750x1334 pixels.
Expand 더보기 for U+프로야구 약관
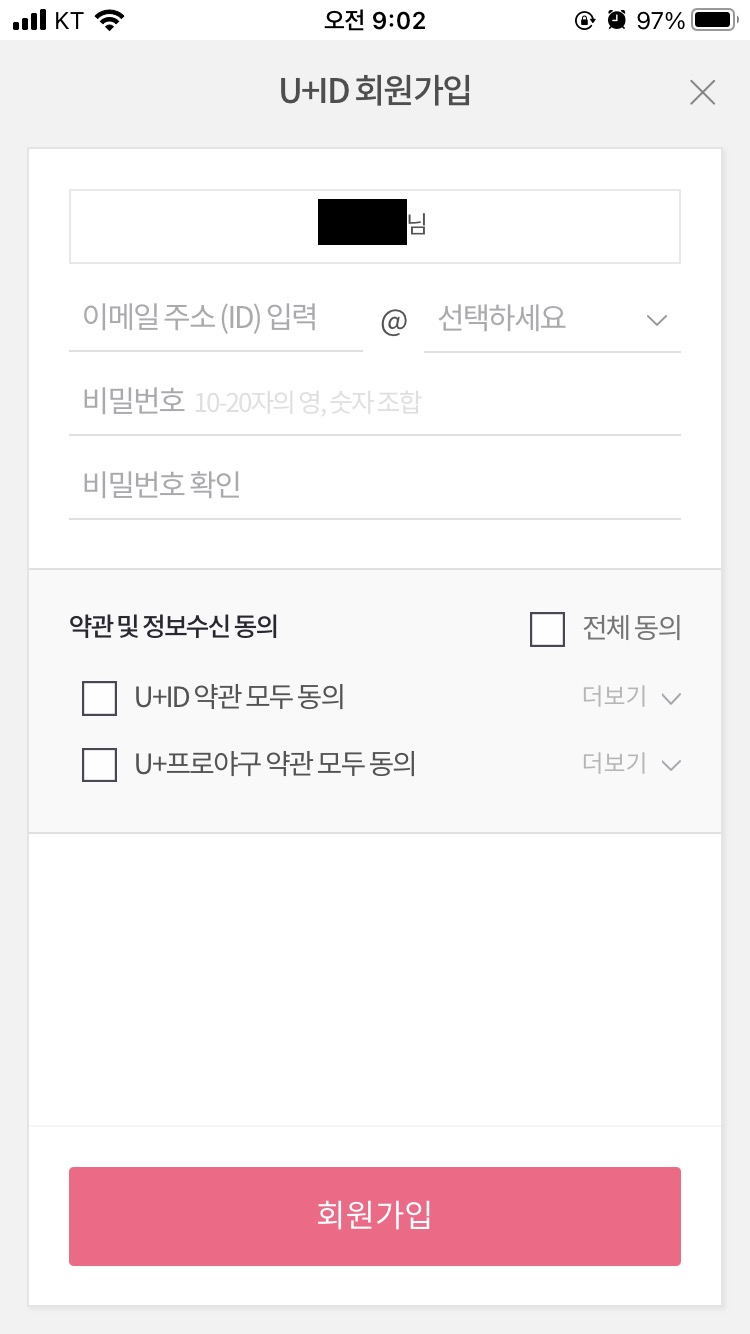tap(631, 764)
